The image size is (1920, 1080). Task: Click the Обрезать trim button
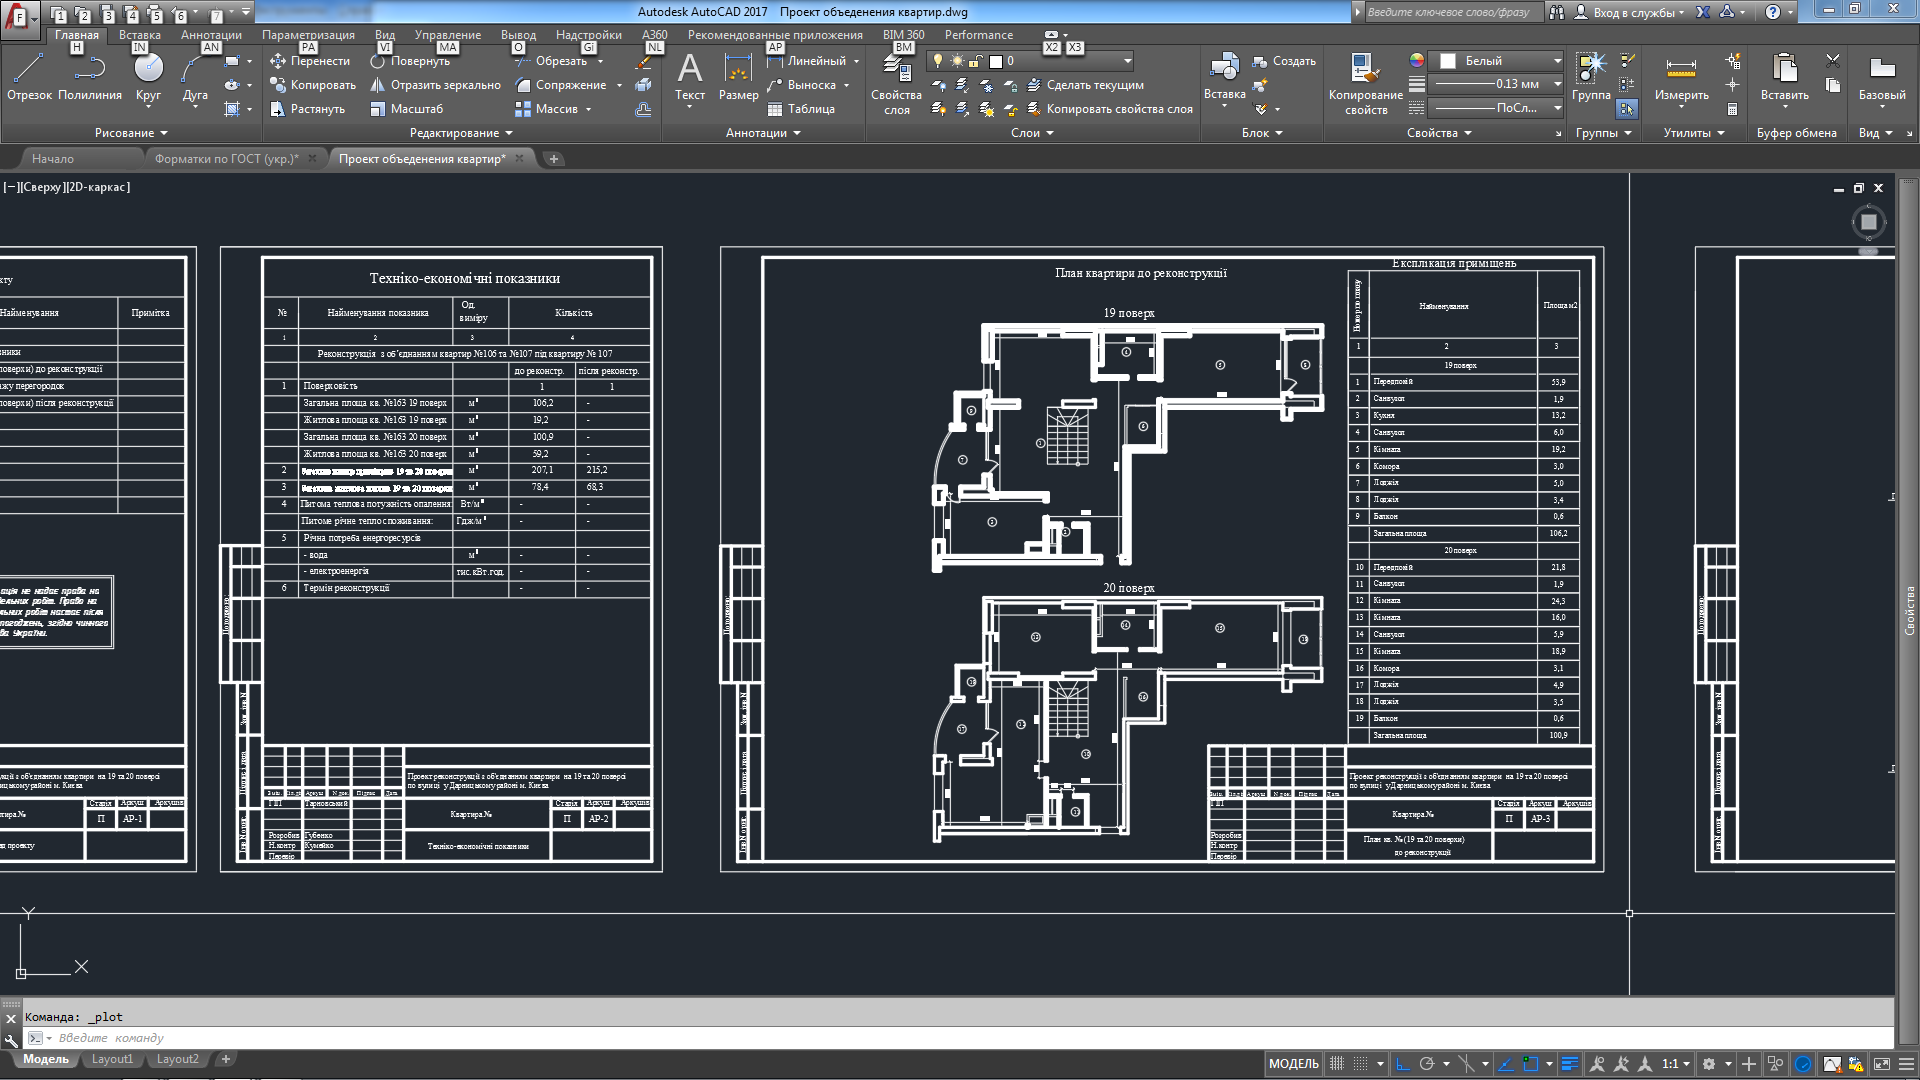[x=558, y=61]
